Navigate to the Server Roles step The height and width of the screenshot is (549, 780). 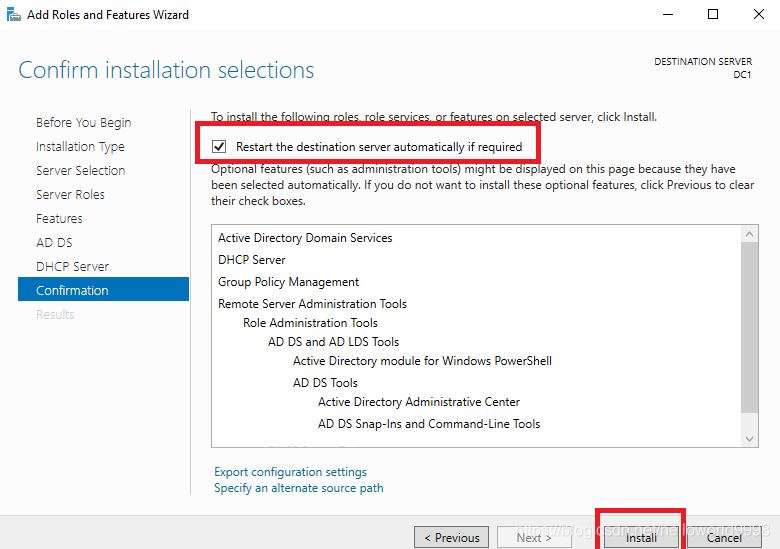[x=70, y=194]
